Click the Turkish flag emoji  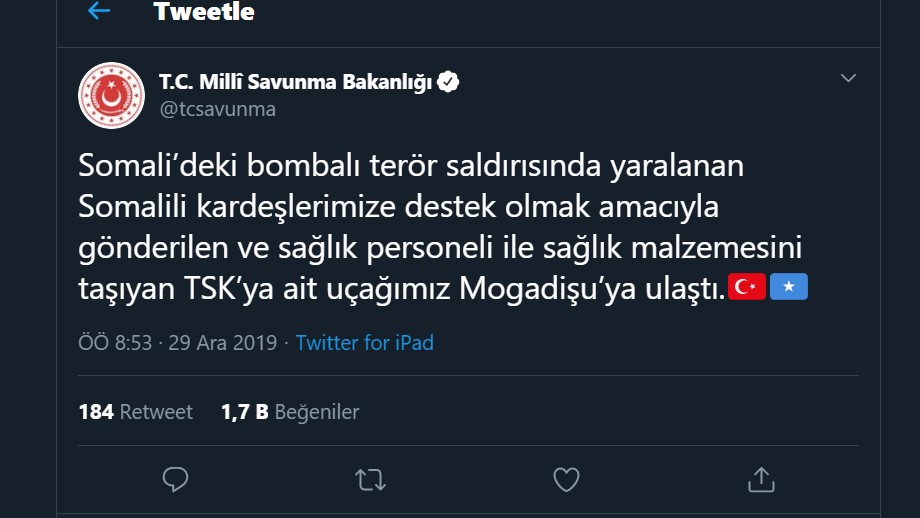747,287
